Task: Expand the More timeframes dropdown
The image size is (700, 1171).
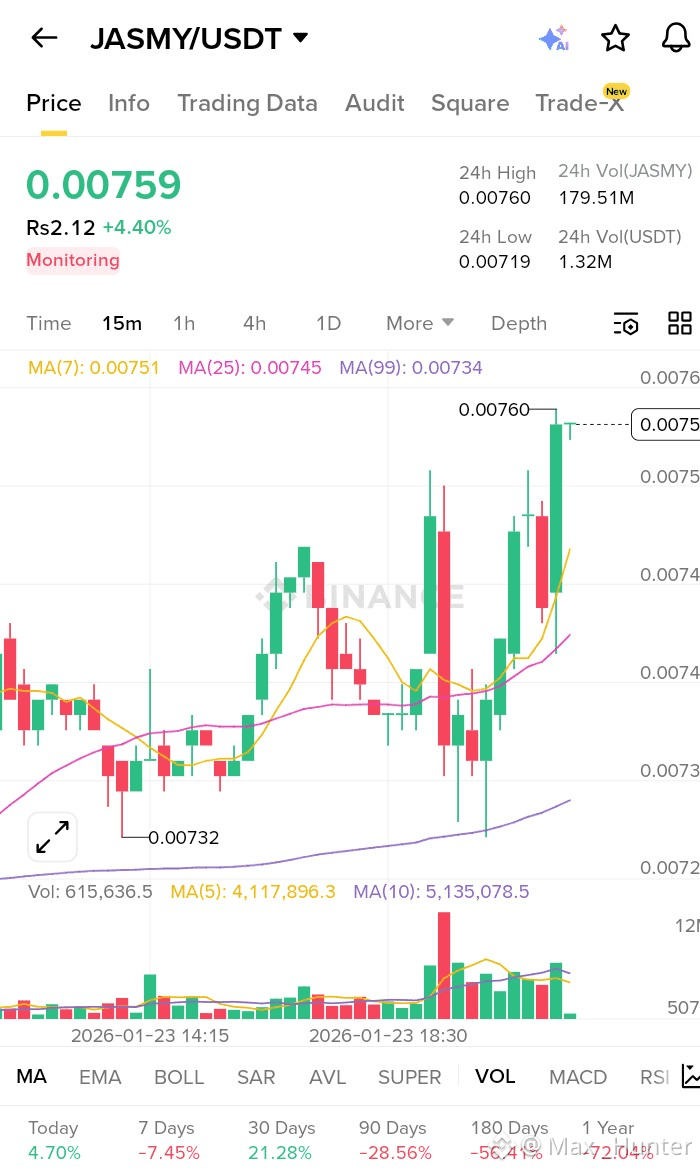Action: [x=420, y=323]
